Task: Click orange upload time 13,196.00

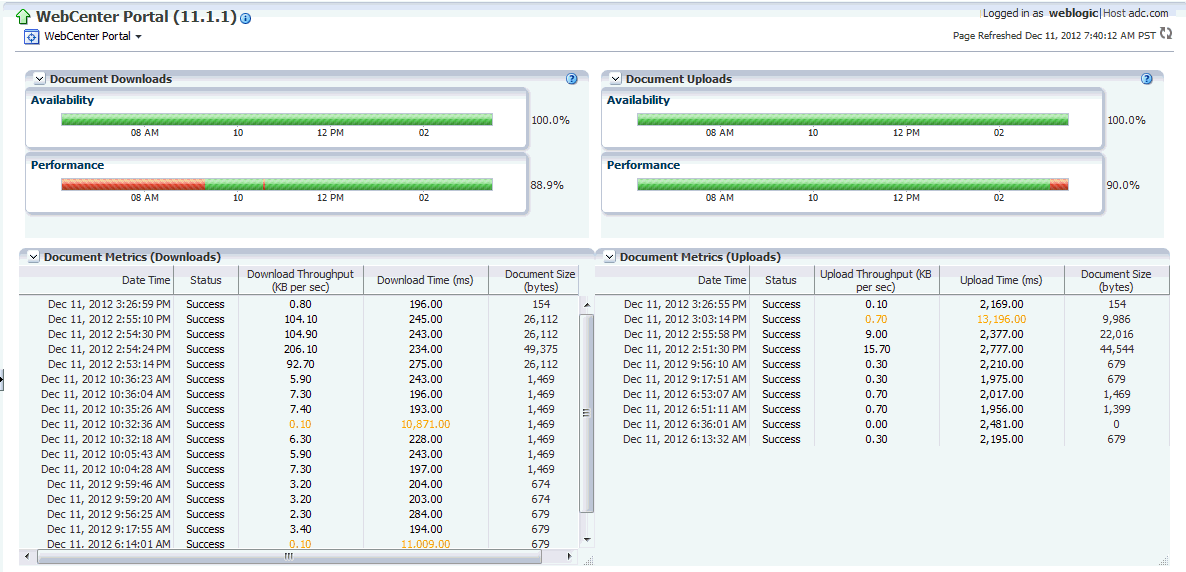Action: (x=1001, y=319)
